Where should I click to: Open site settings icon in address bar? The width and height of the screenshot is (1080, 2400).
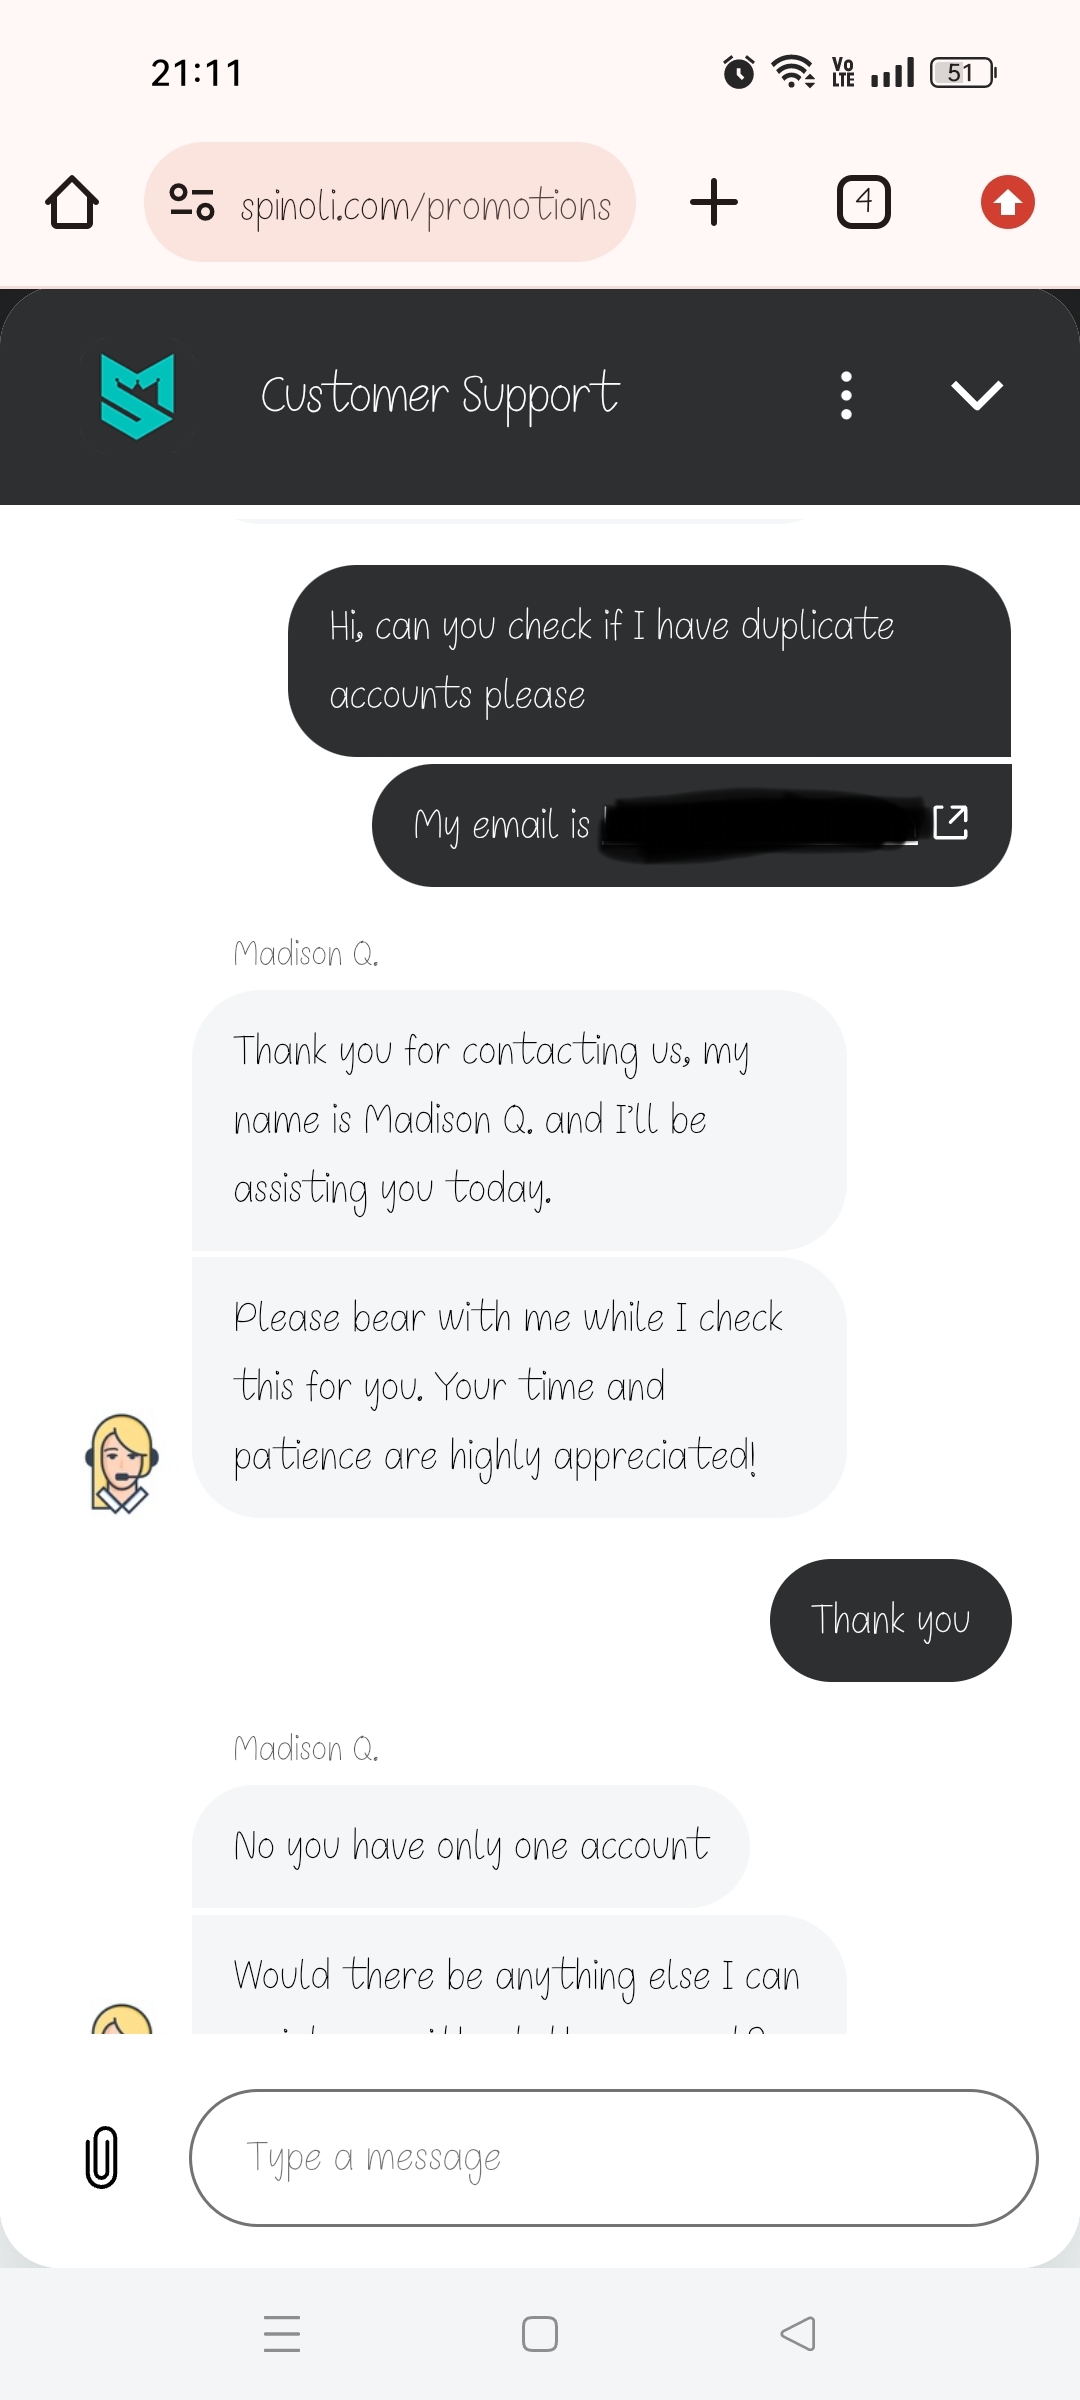(x=191, y=203)
